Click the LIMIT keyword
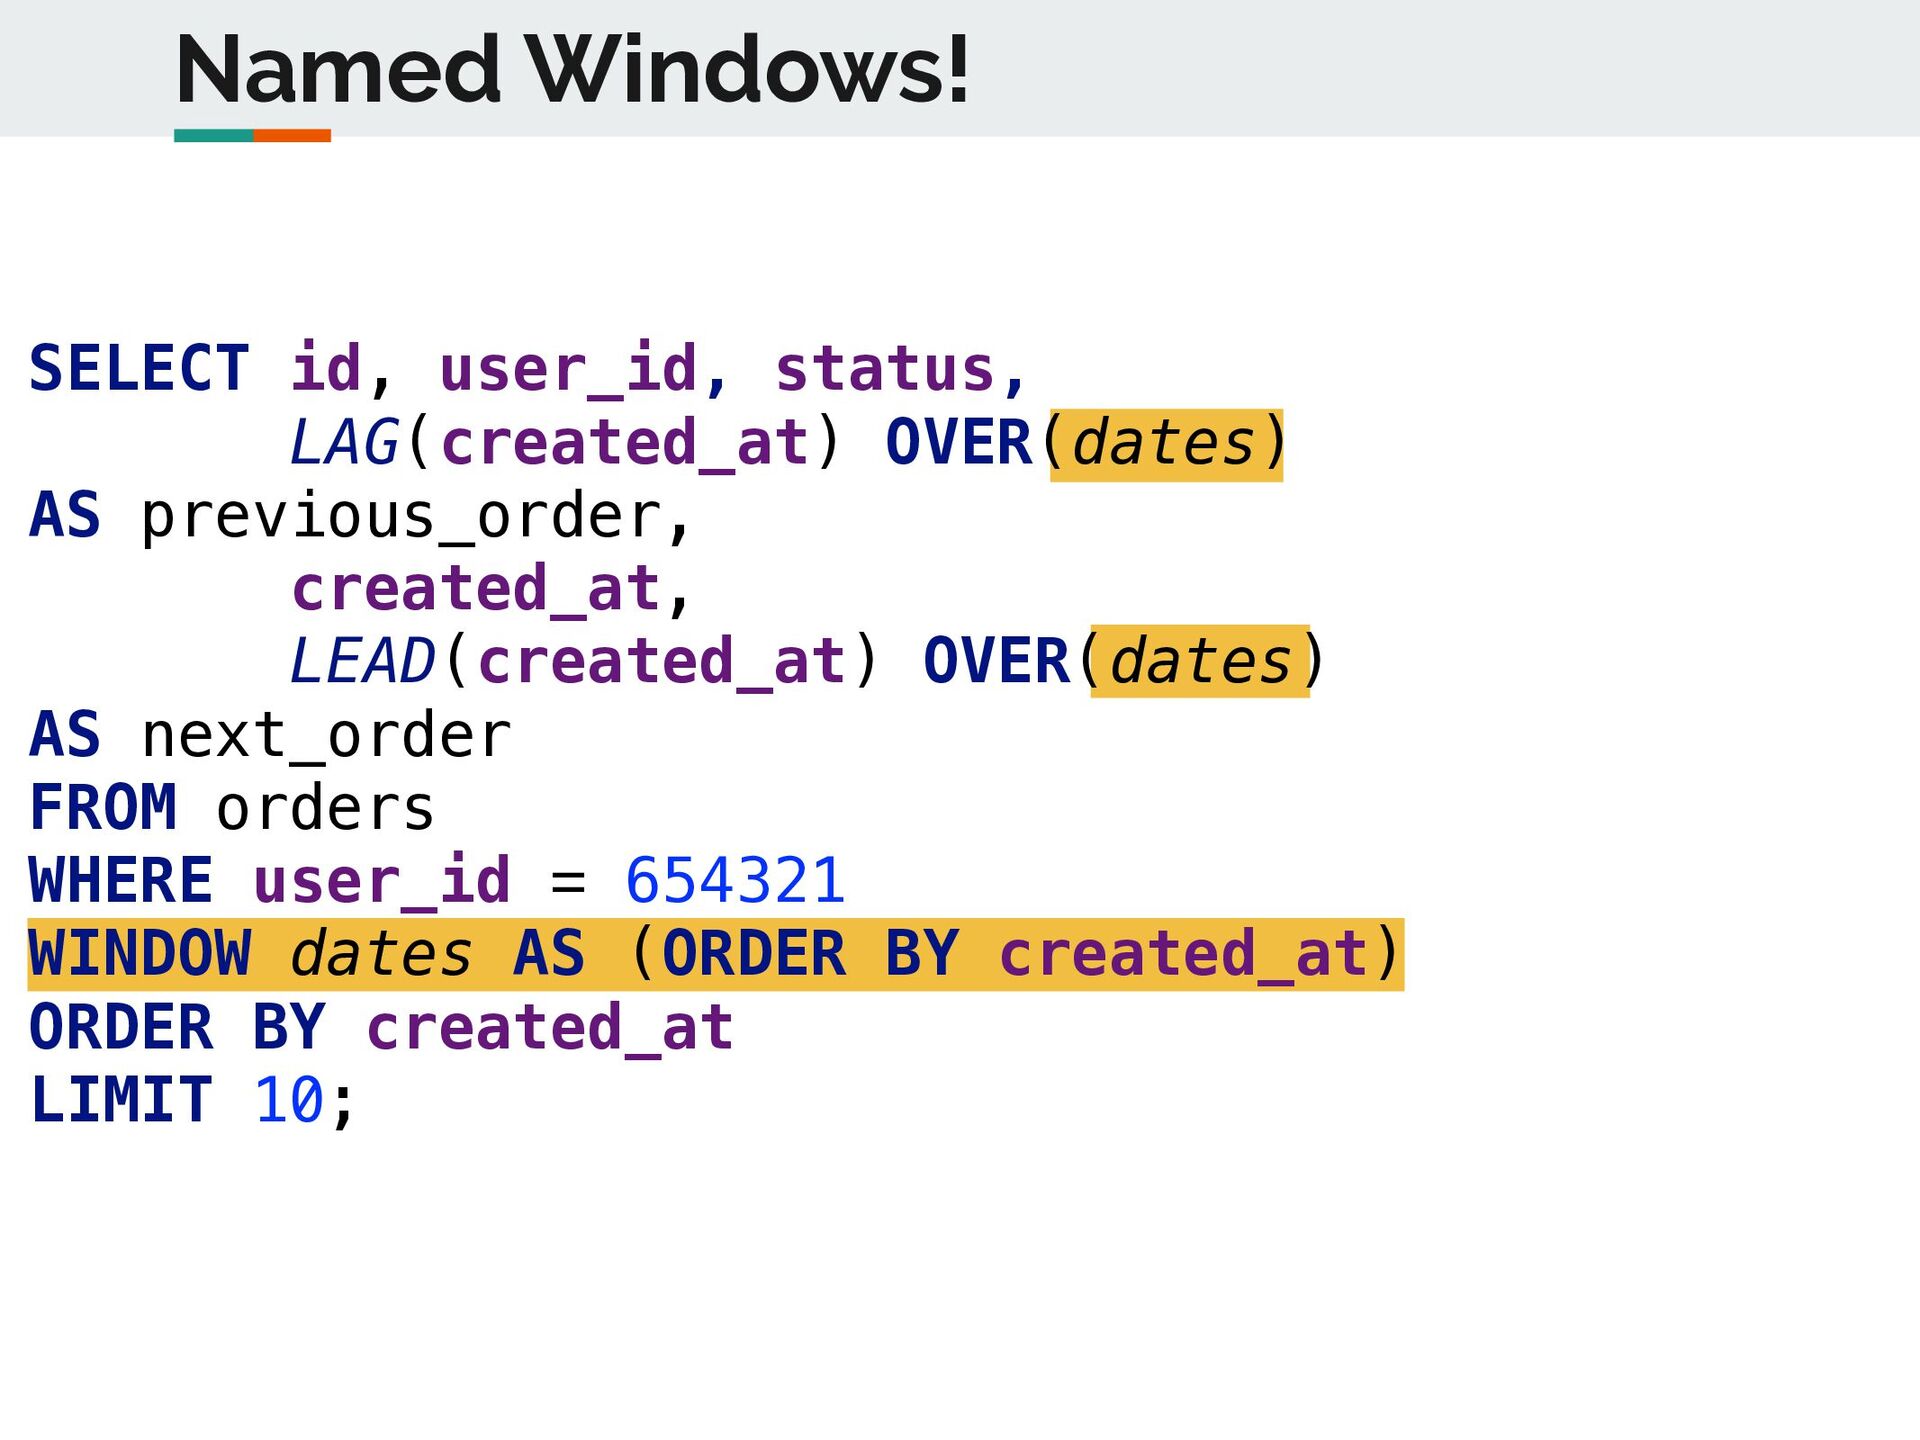This screenshot has height=1440, width=1920. click(121, 1100)
